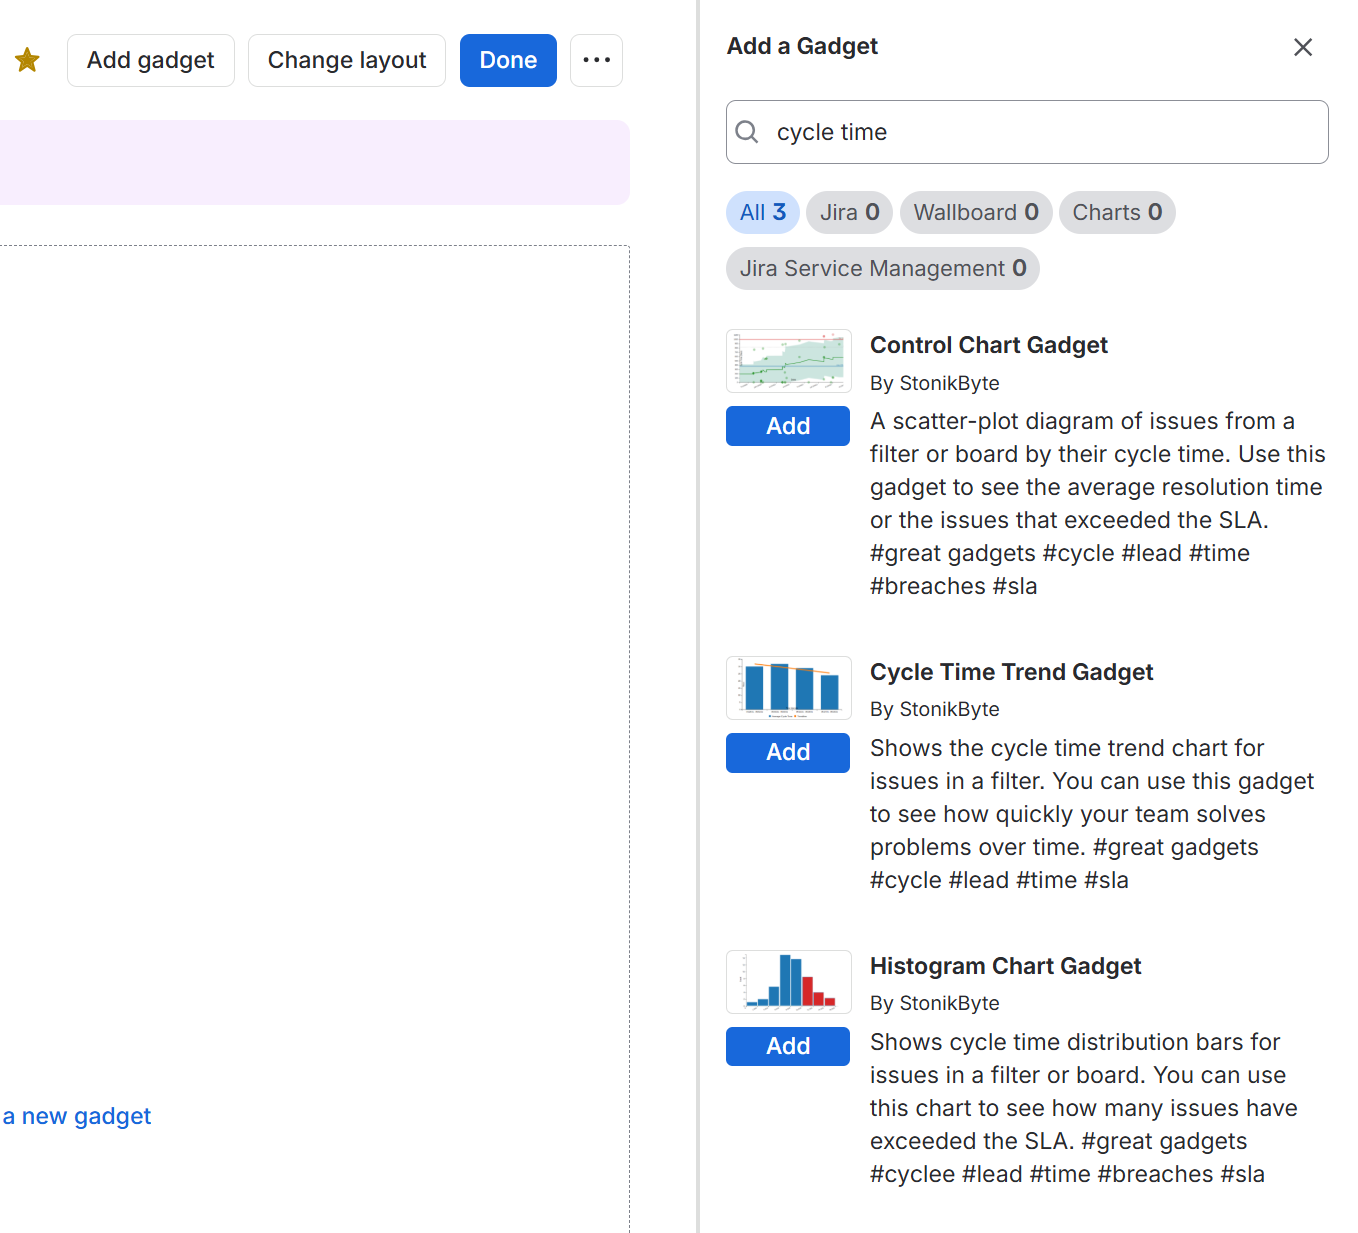
Task: Click the Histogram Chart Gadget title
Action: click(x=1005, y=966)
